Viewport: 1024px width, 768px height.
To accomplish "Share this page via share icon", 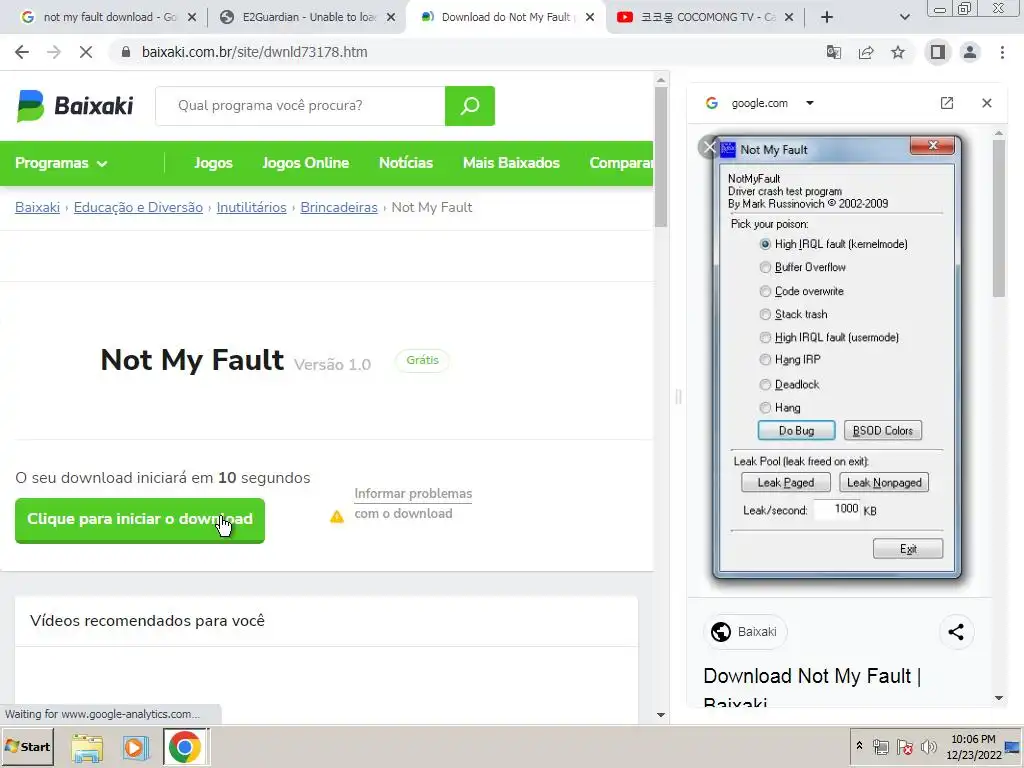I will point(866,52).
